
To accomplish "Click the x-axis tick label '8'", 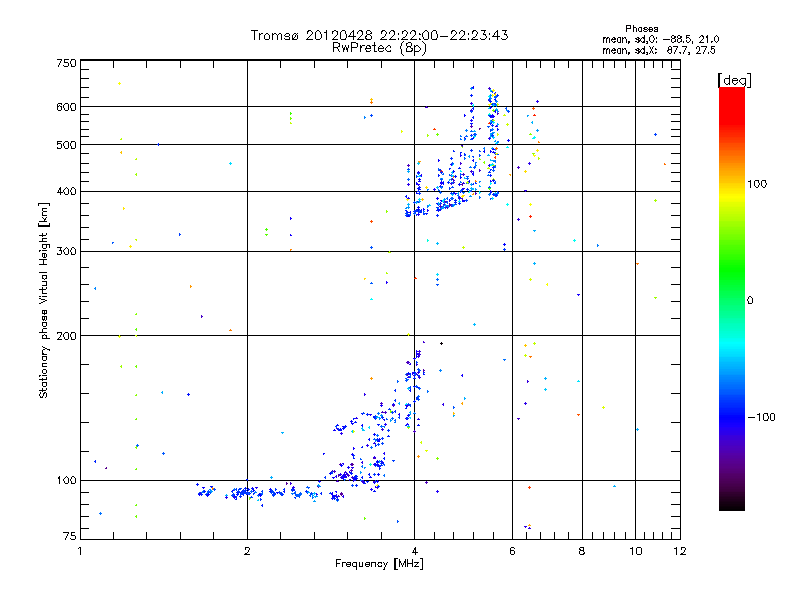I will click(582, 551).
